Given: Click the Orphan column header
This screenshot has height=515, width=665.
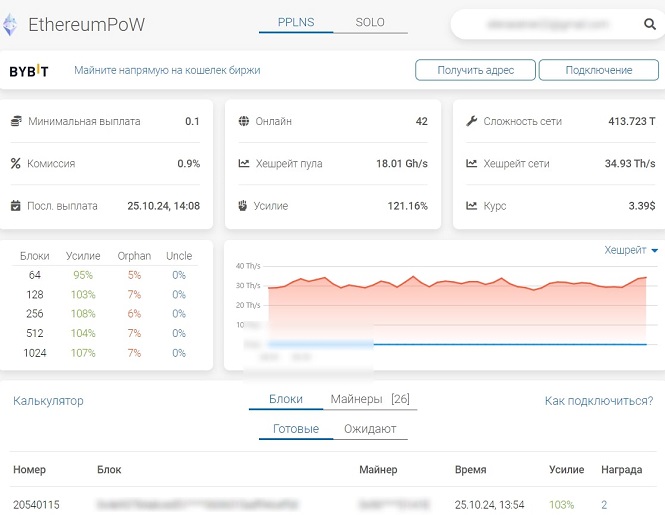Looking at the screenshot, I should pyautogui.click(x=134, y=256).
